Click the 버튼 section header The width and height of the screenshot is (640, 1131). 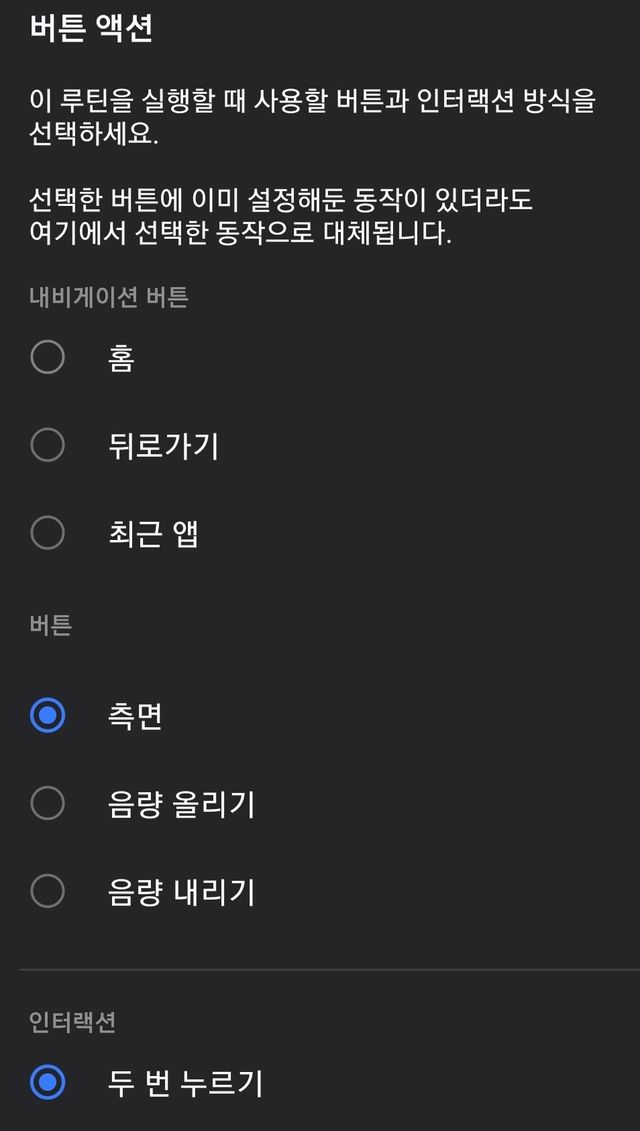[x=51, y=626]
